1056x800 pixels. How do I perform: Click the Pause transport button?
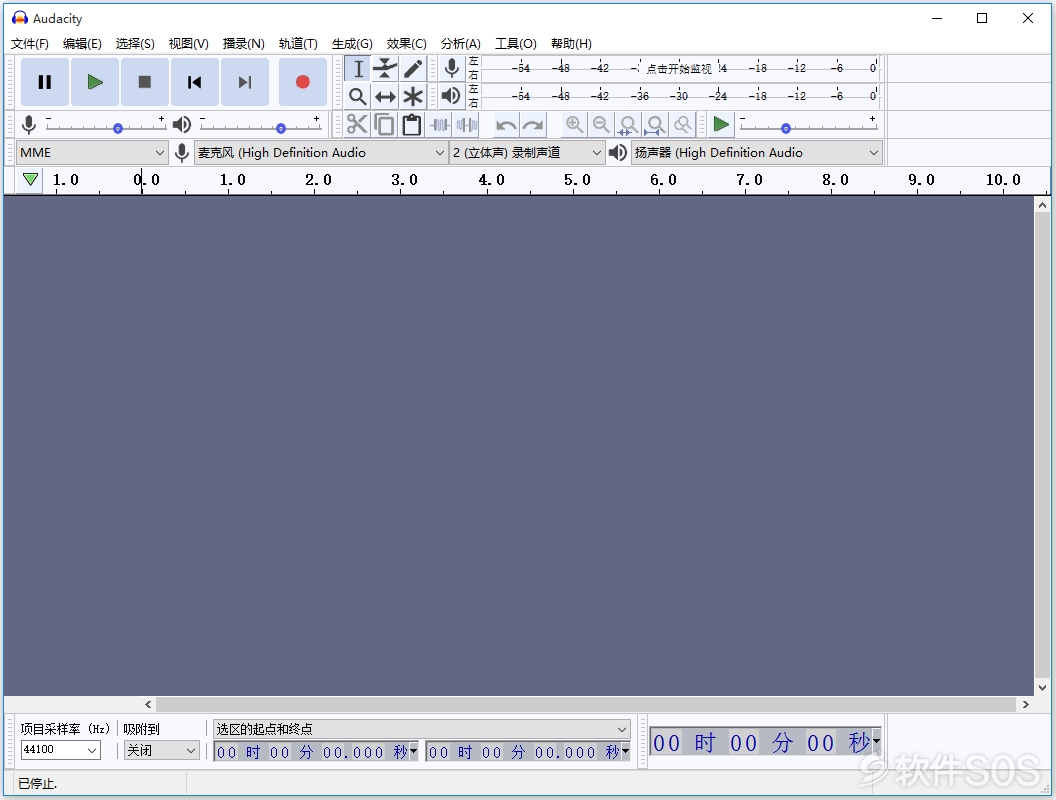pos(45,82)
